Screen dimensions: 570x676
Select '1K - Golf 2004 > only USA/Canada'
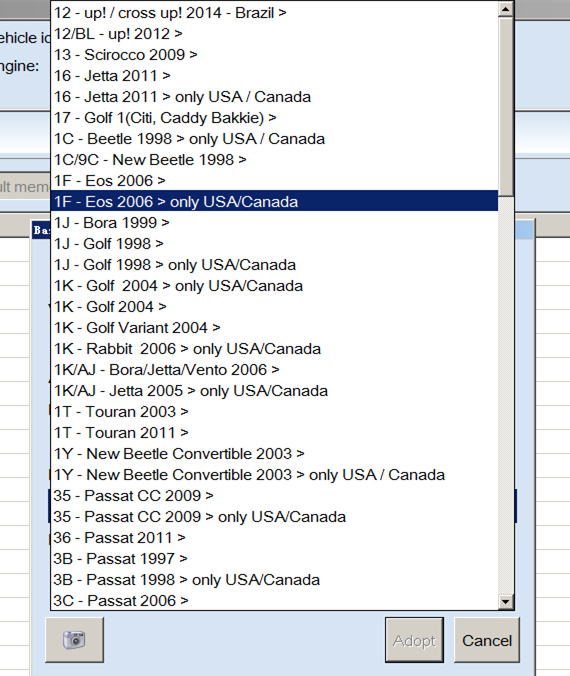coord(274,286)
